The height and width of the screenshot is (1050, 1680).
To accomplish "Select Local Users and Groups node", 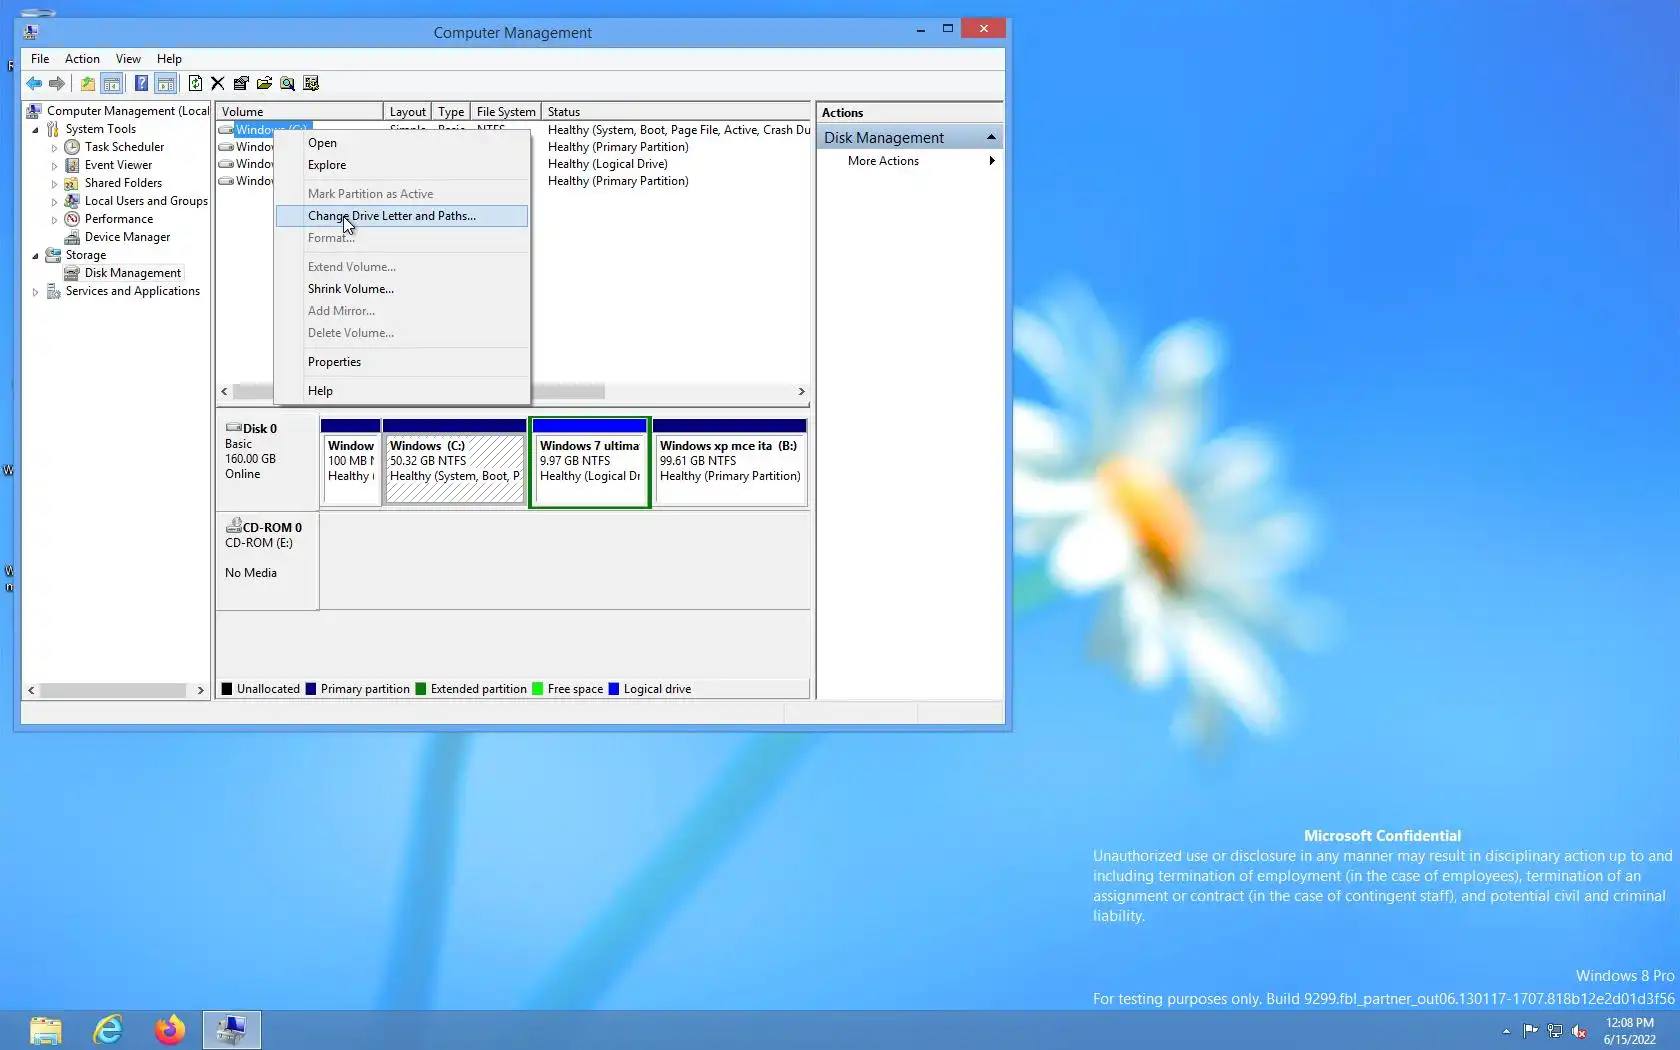I will (146, 201).
